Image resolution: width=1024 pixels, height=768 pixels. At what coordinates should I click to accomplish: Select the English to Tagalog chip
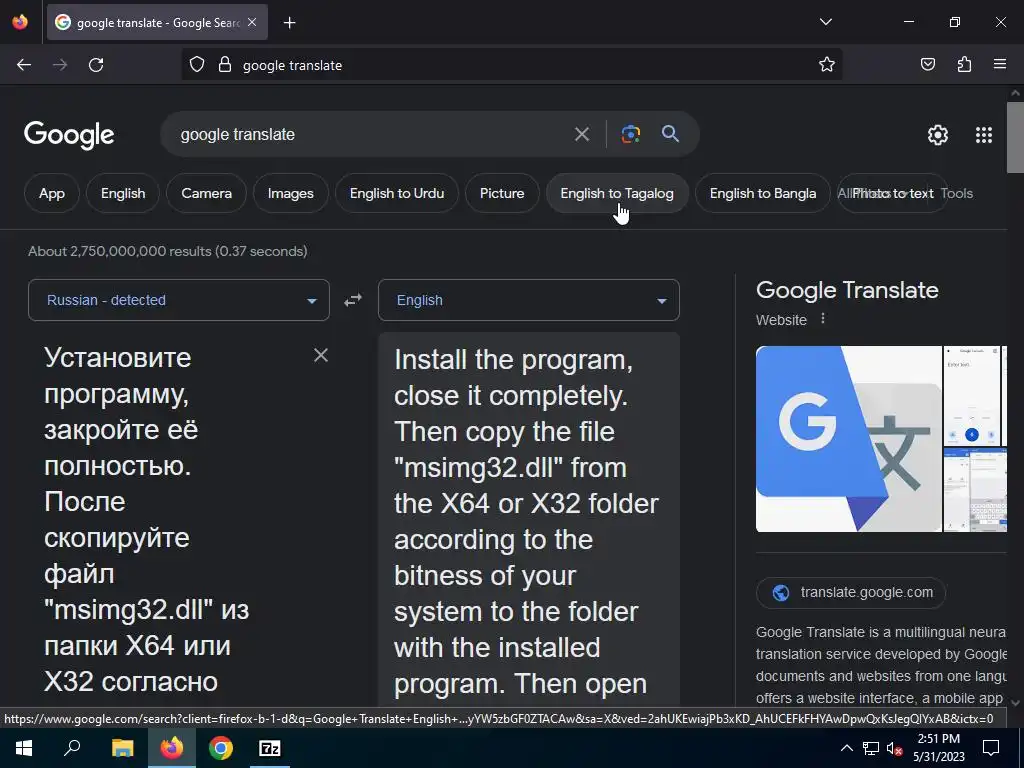[616, 193]
